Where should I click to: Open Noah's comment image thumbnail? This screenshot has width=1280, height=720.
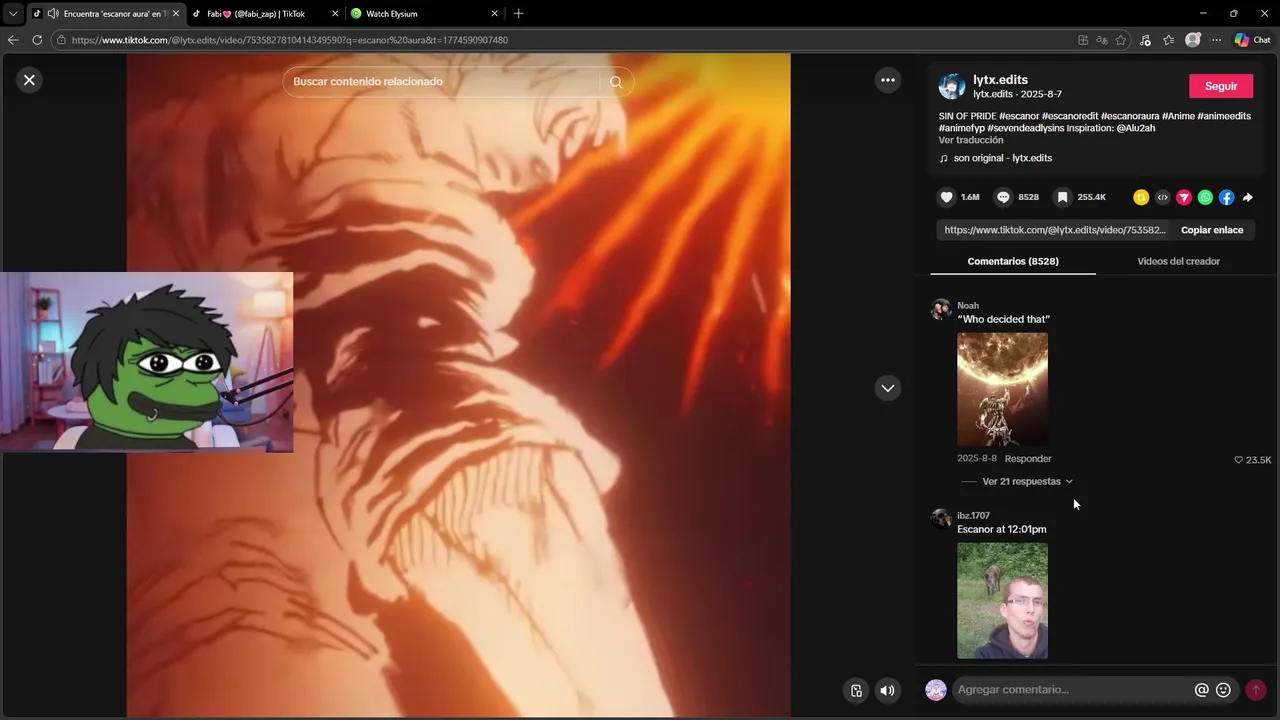click(x=1002, y=389)
